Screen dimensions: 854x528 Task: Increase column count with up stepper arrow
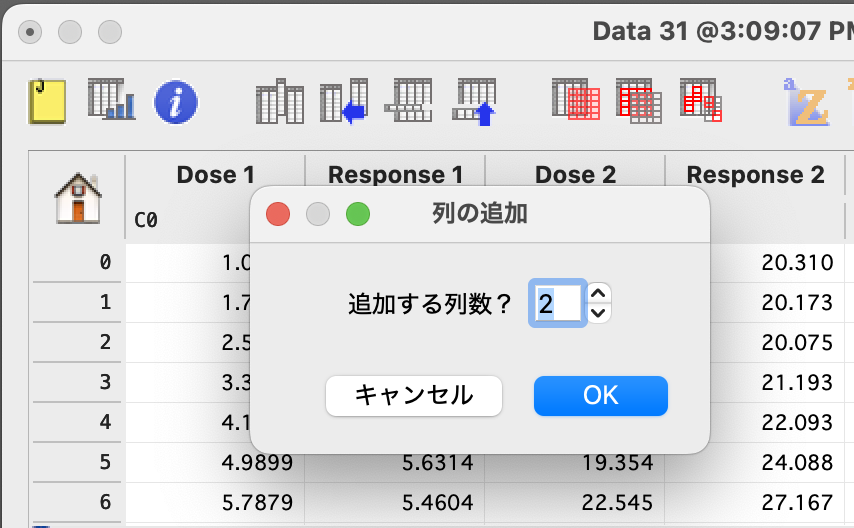[598, 294]
